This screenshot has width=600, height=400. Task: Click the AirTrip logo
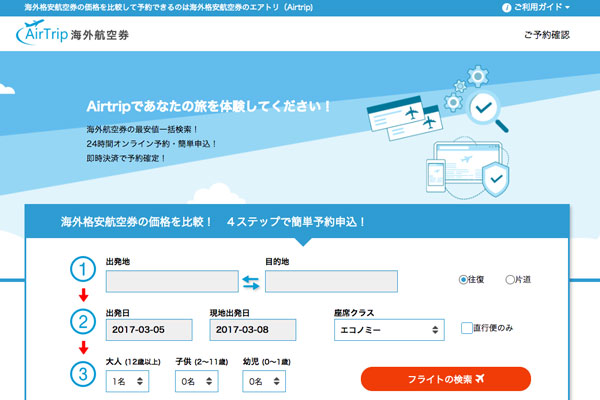click(x=72, y=33)
